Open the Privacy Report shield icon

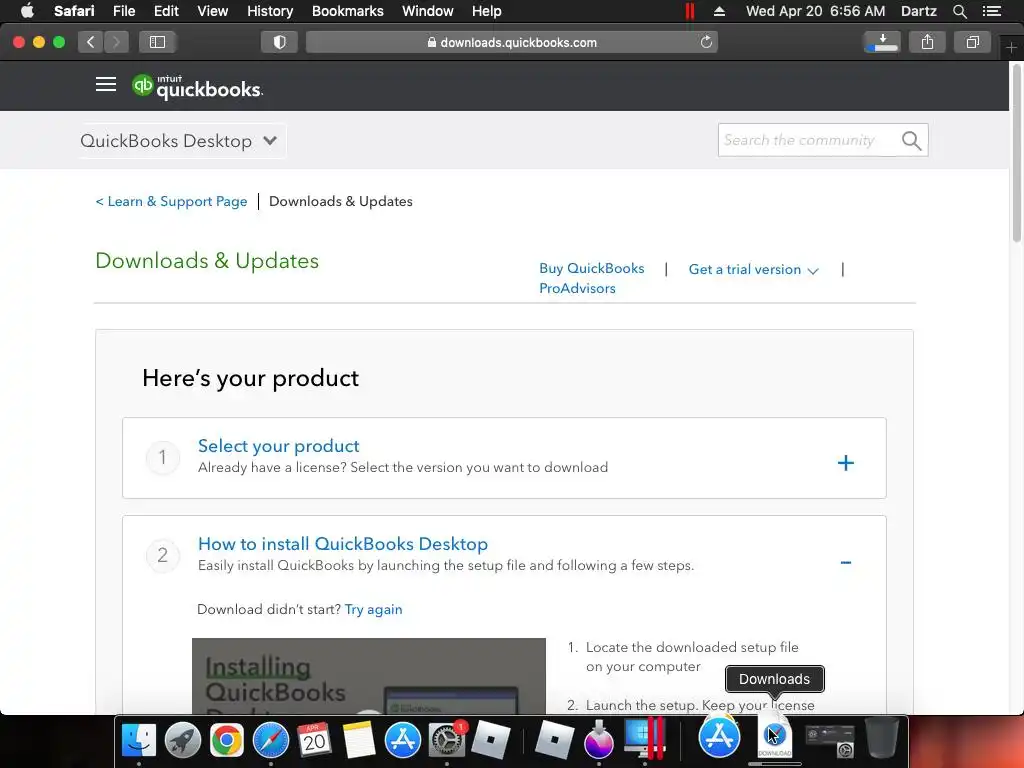pyautogui.click(x=280, y=42)
